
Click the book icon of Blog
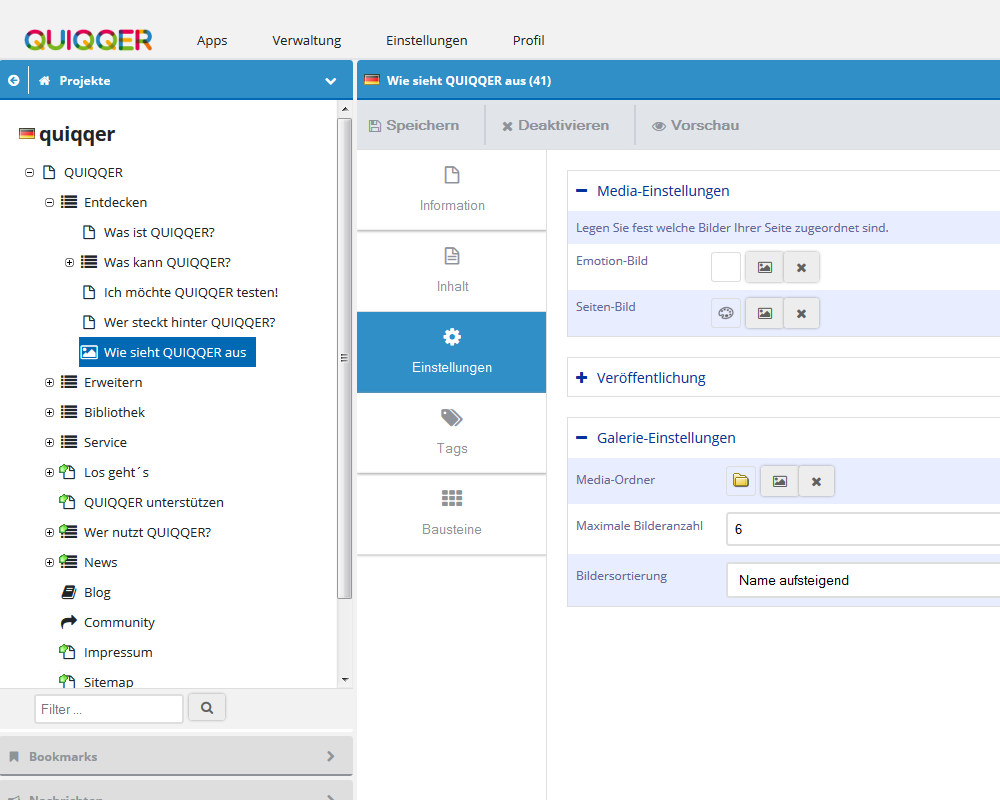pos(68,592)
